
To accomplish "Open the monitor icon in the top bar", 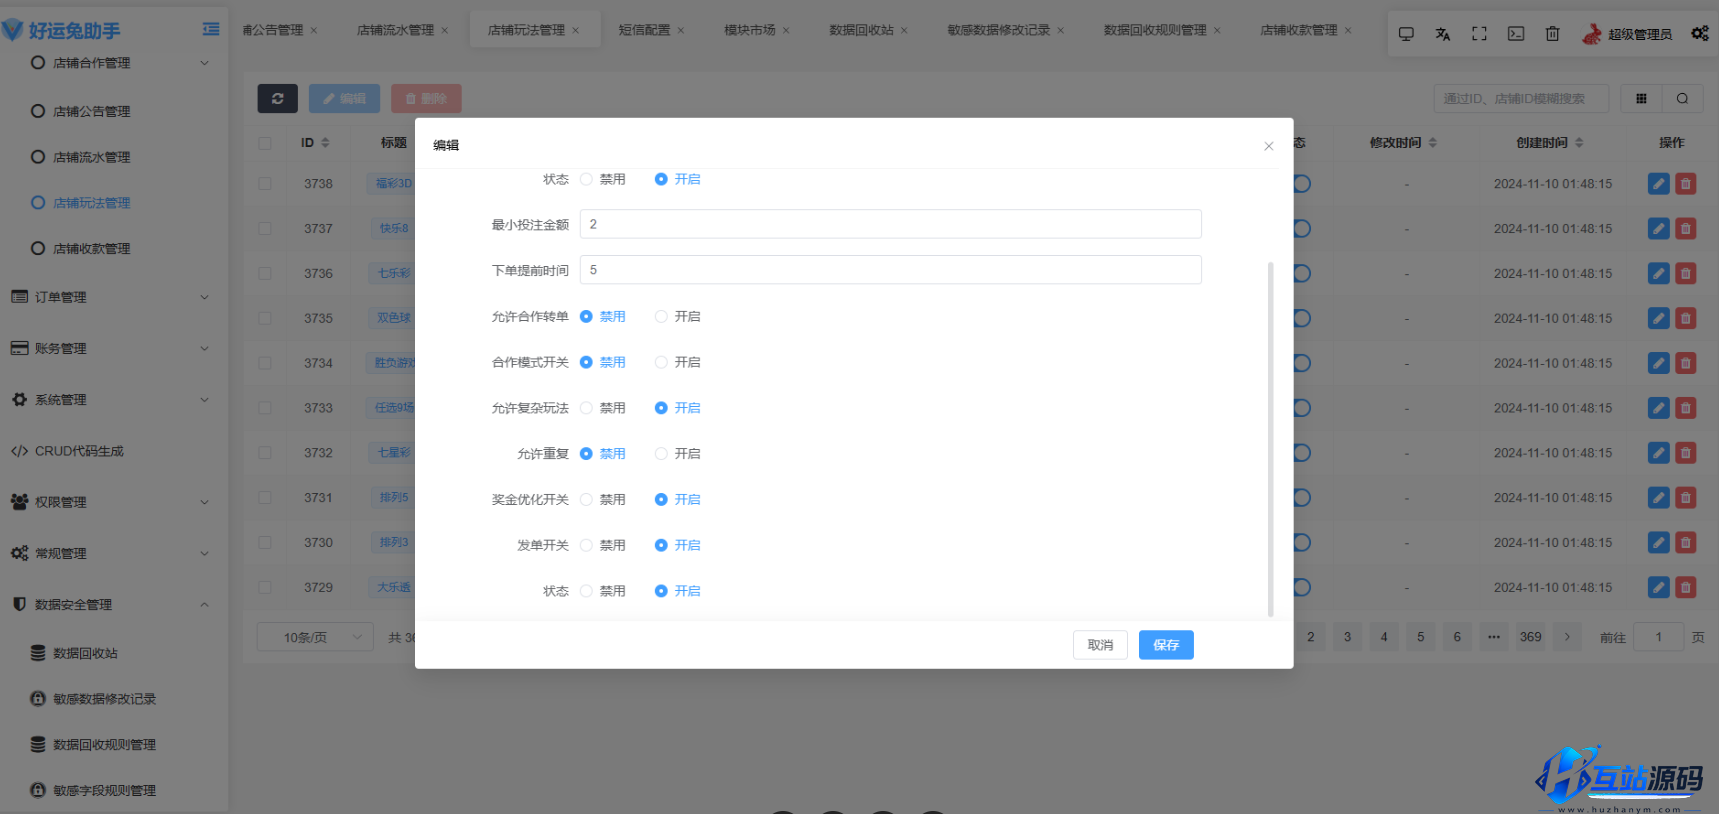I will [1406, 34].
